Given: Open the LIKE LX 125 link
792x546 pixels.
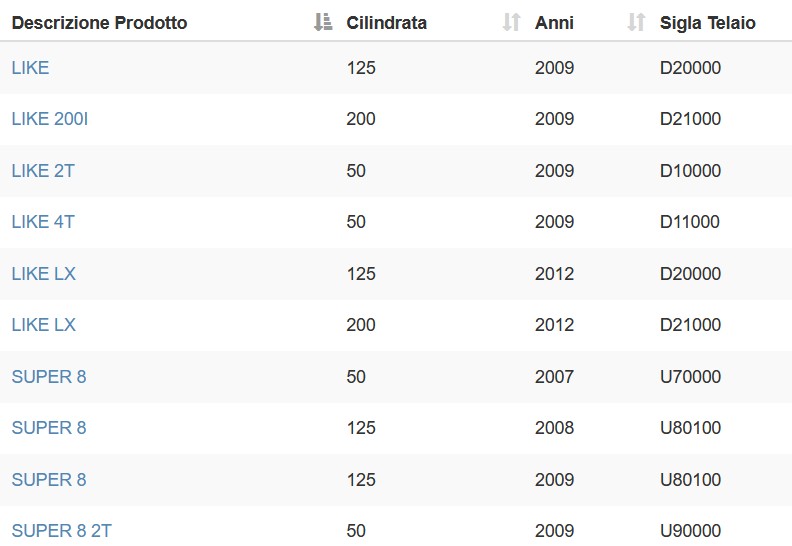Looking at the screenshot, I should click(x=43, y=274).
